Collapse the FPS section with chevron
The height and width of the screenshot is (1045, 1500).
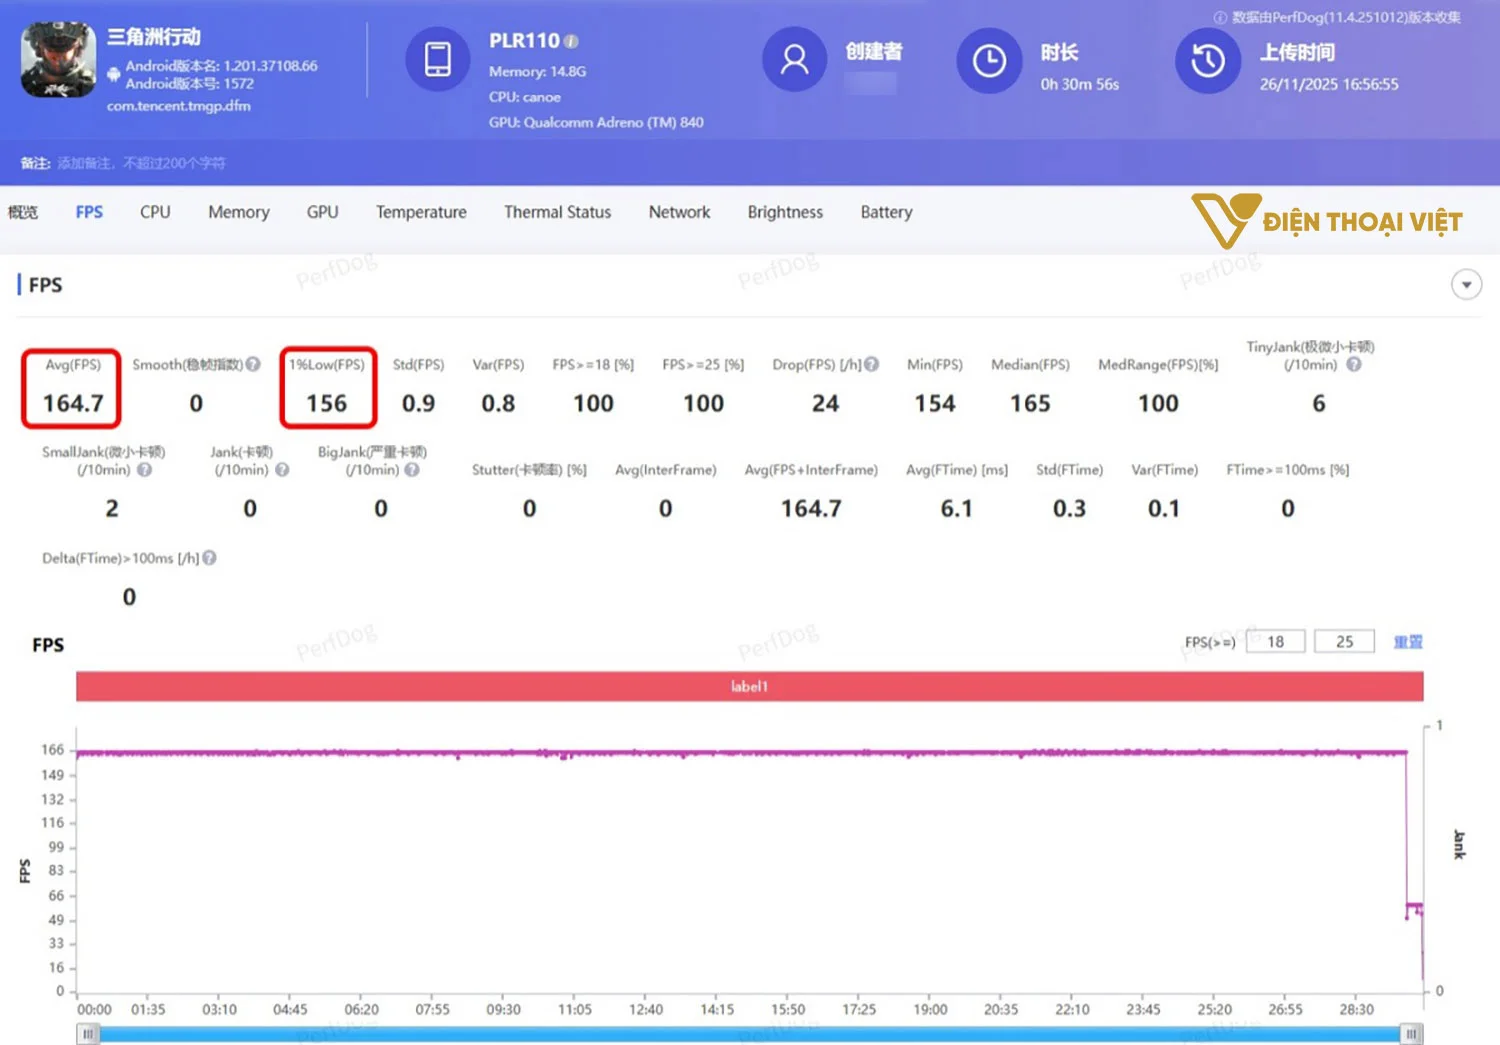tap(1466, 285)
